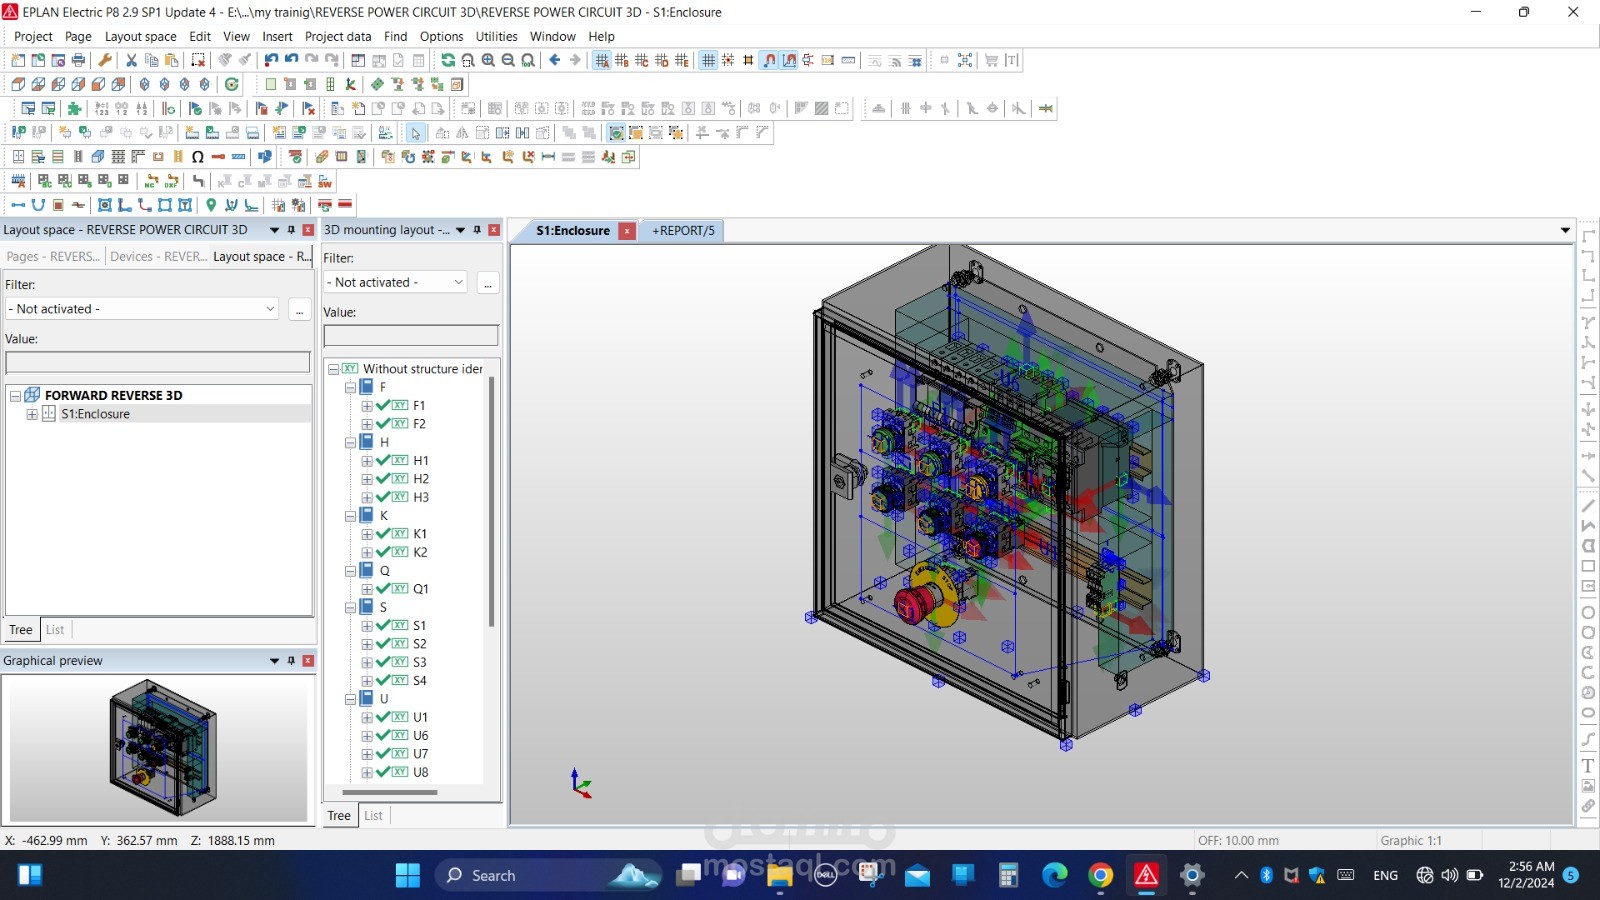Click the Cut scissors icon
This screenshot has height=900, width=1600.
(131, 60)
